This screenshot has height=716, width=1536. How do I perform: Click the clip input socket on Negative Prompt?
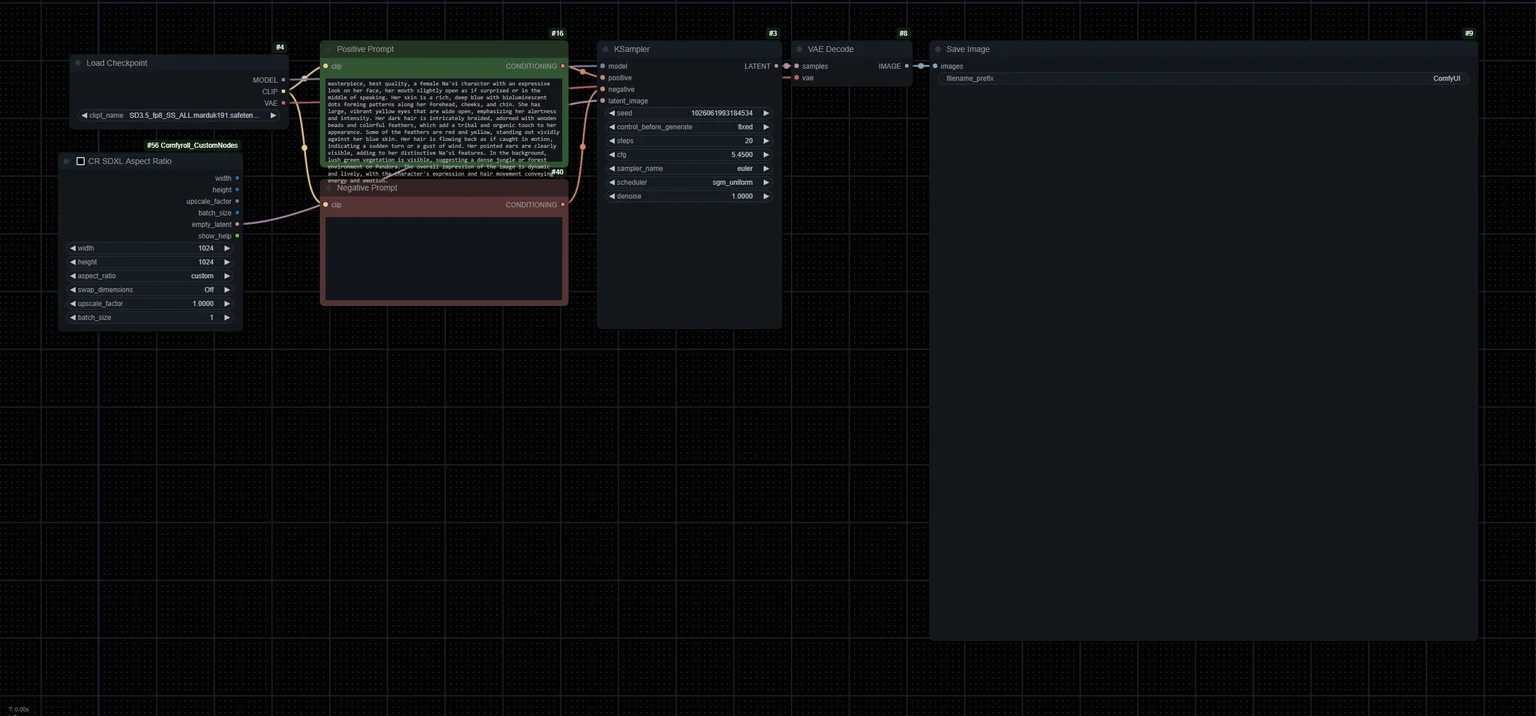coord(325,205)
